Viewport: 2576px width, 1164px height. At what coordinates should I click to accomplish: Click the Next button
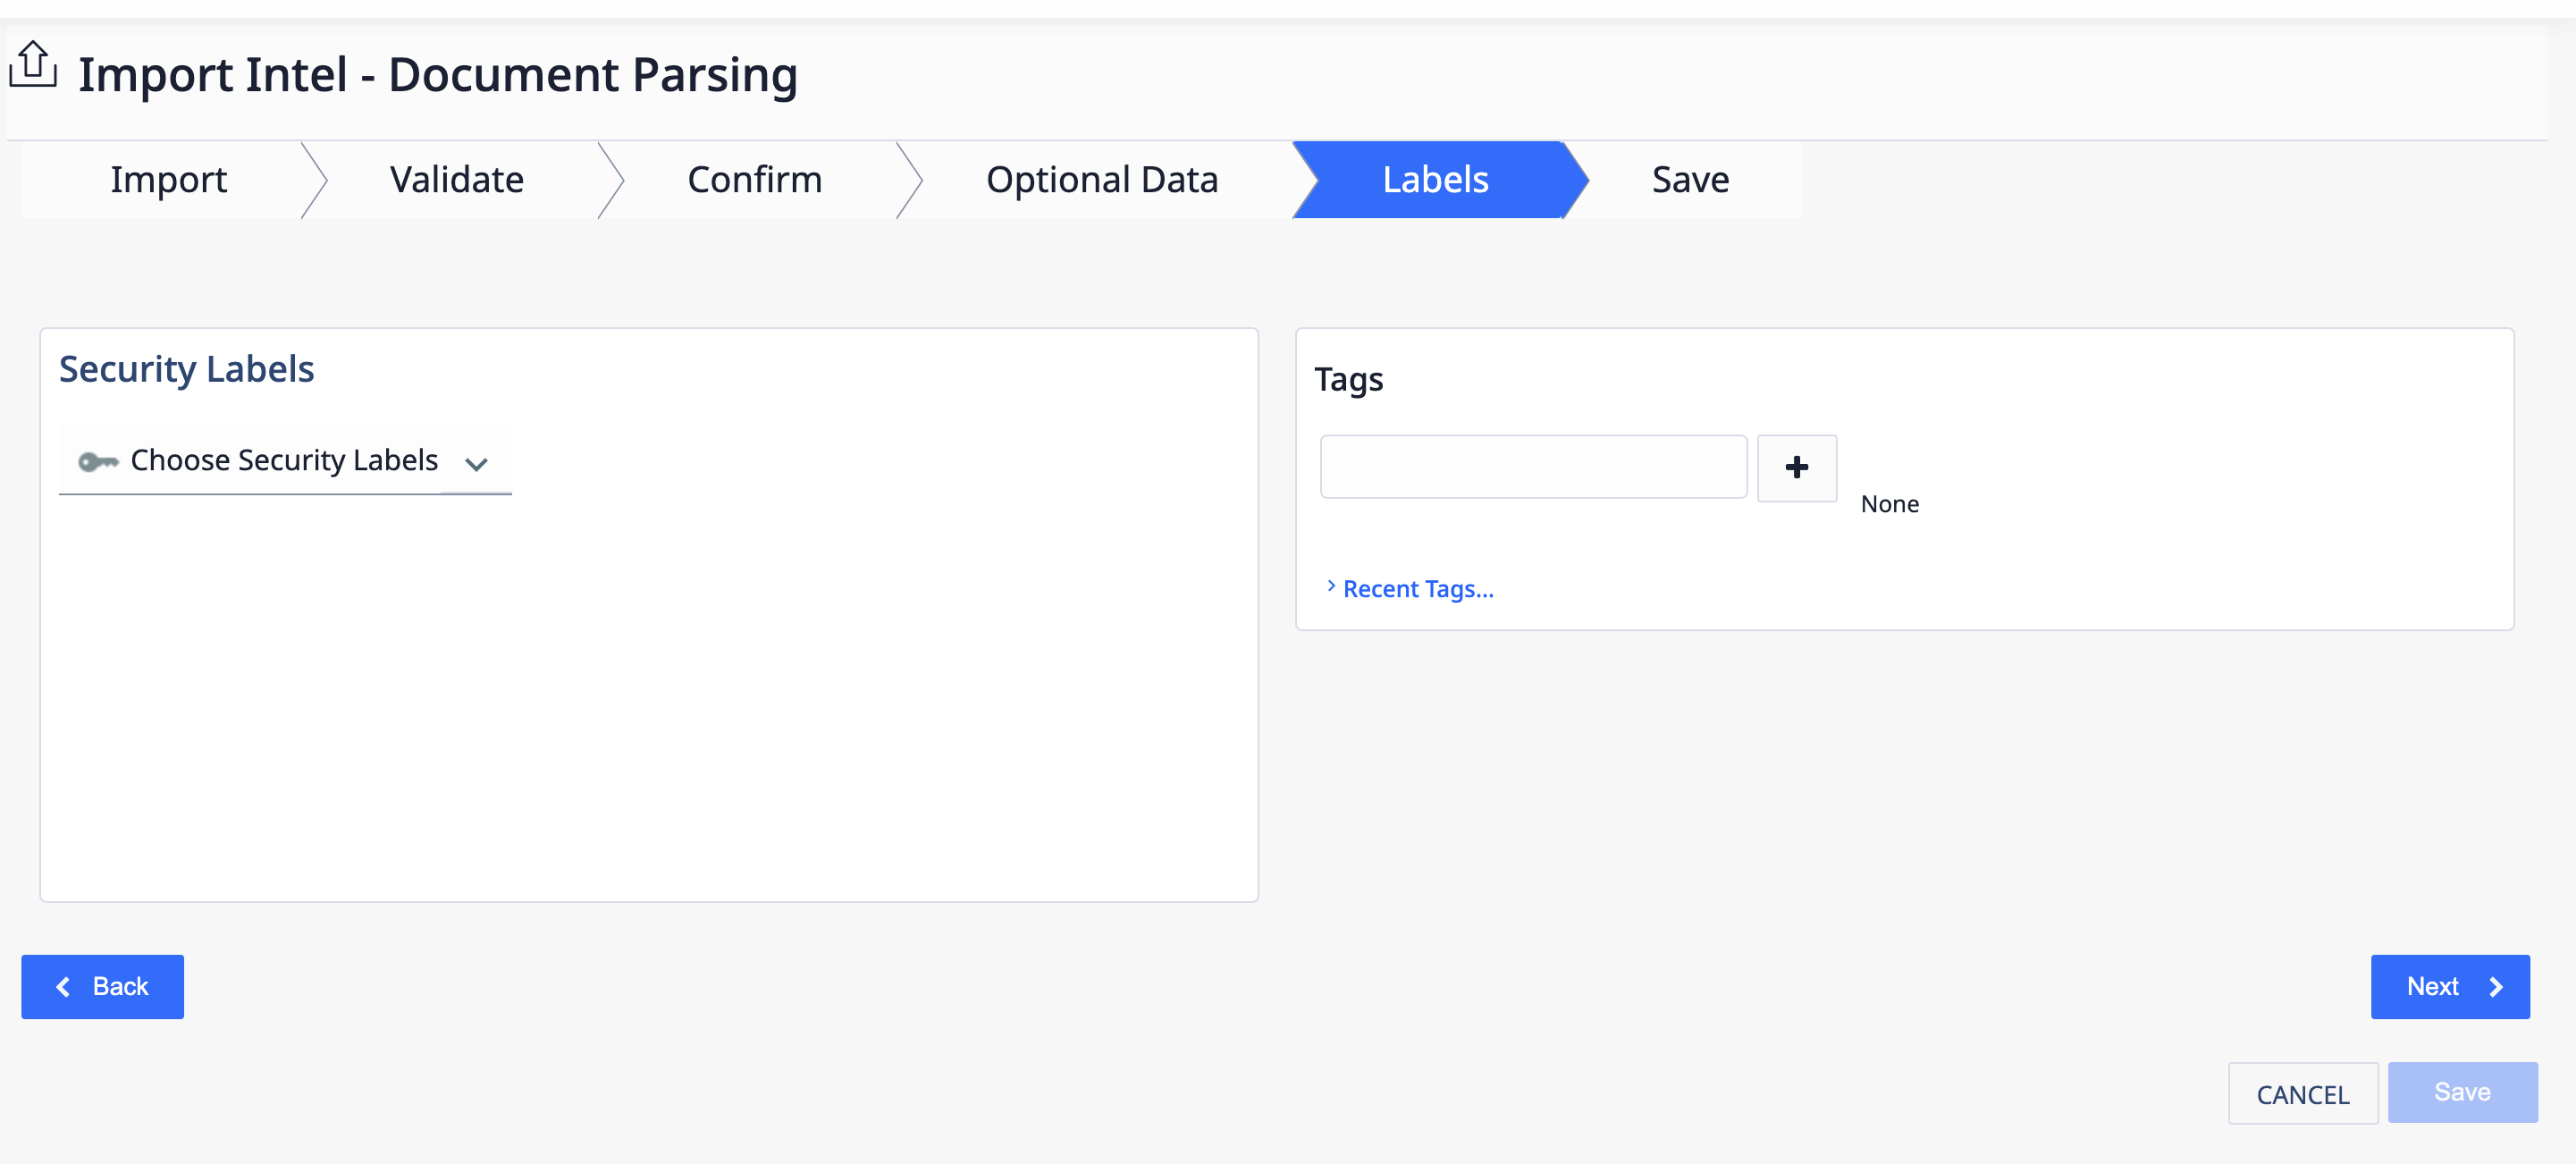[2450, 986]
